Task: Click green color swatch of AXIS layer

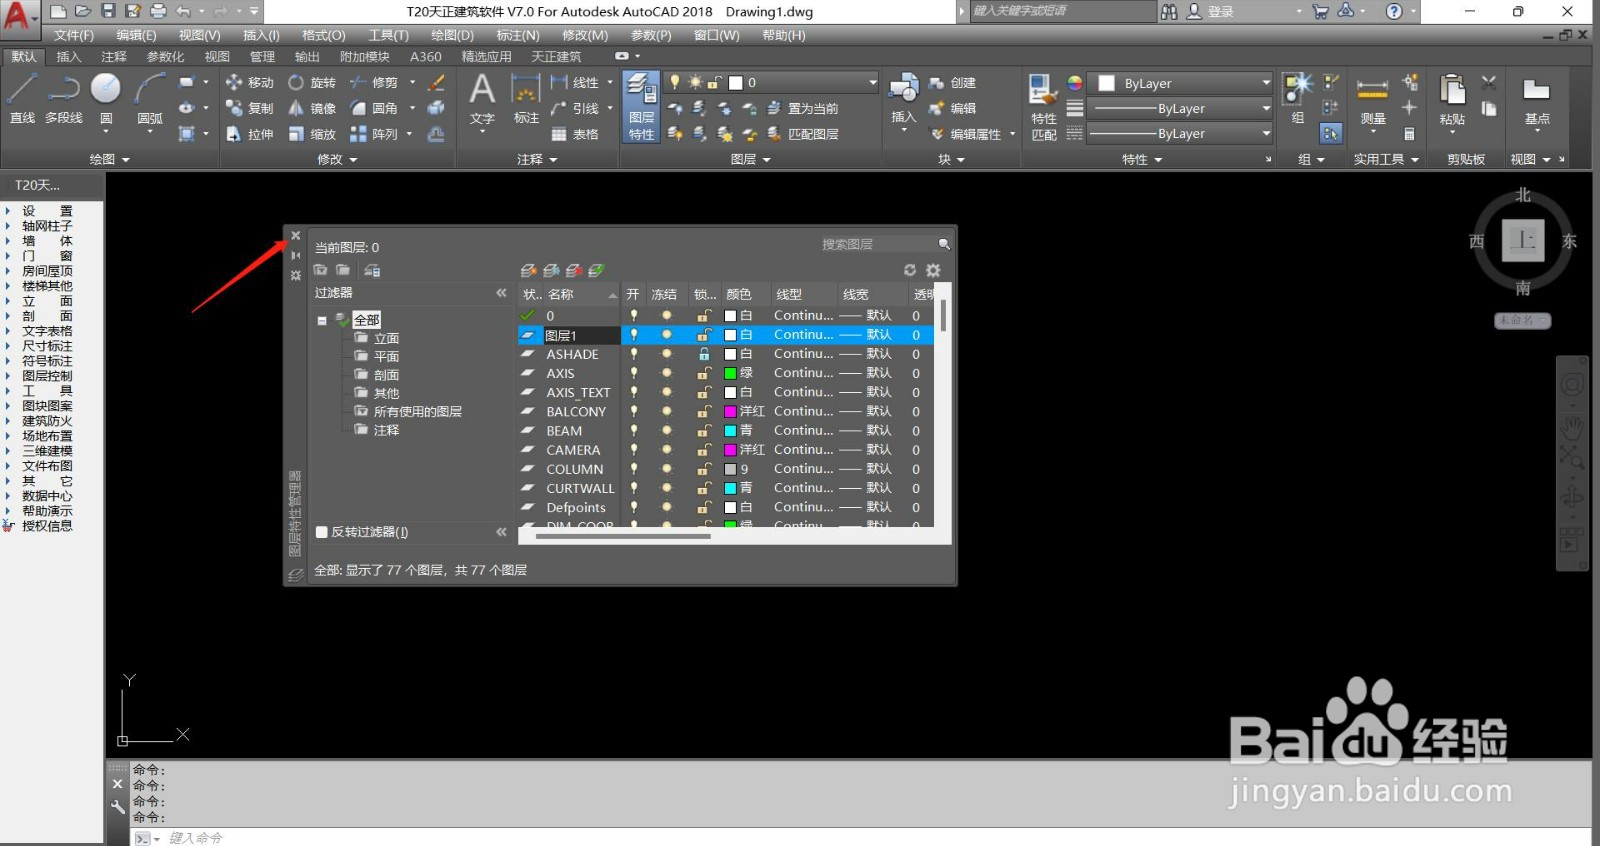Action: pyautogui.click(x=730, y=373)
